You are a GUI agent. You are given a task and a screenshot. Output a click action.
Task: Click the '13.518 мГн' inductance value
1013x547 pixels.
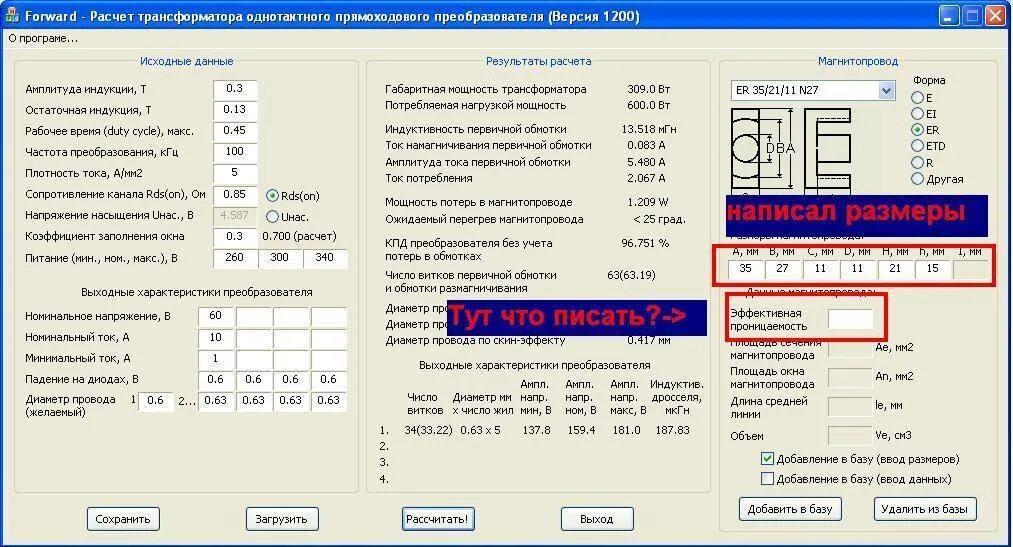click(649, 129)
